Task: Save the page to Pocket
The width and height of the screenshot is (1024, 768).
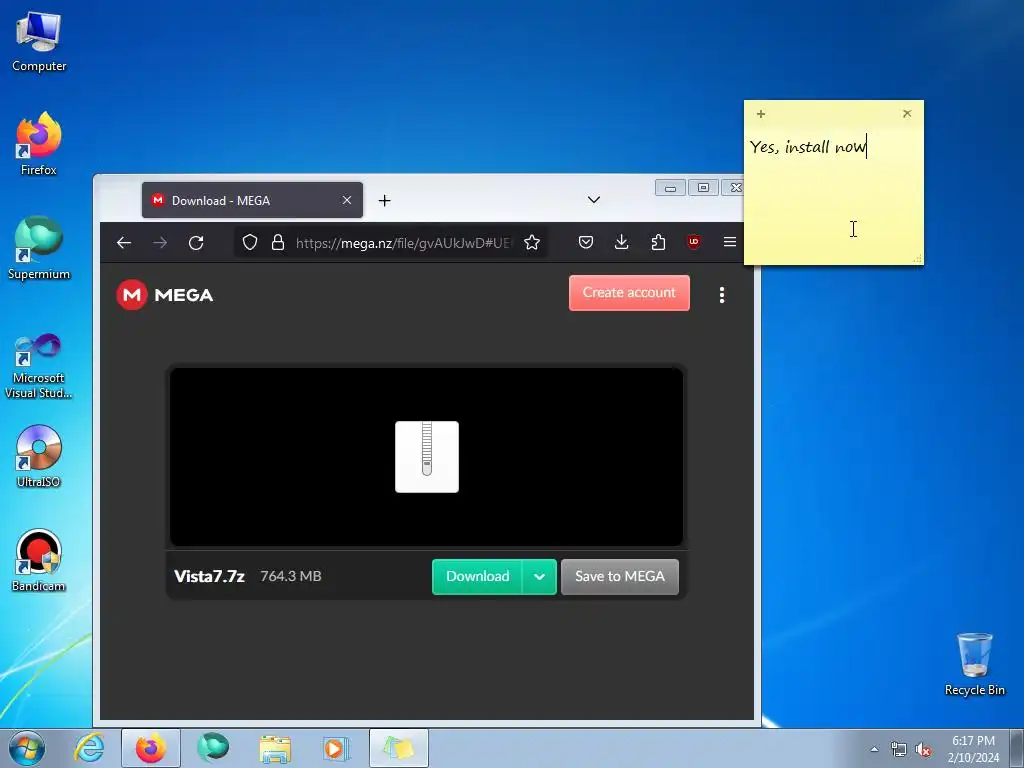Action: 586,242
